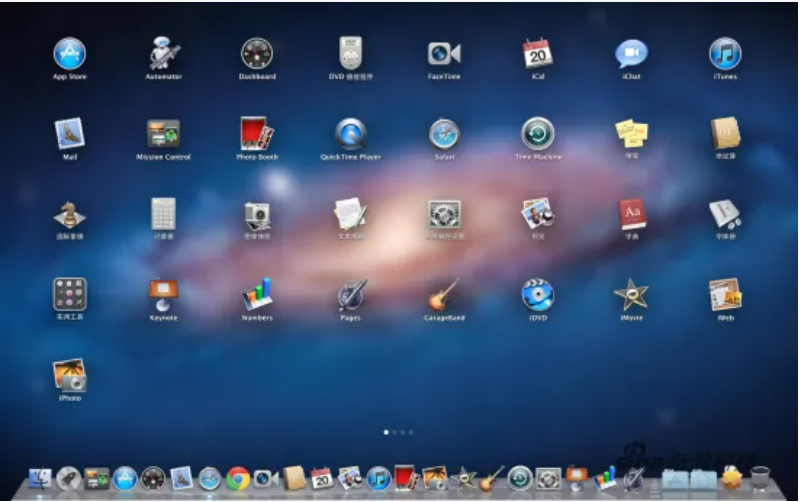This screenshot has height=502, width=800.
Task: Launch Automator app
Action: [x=163, y=54]
